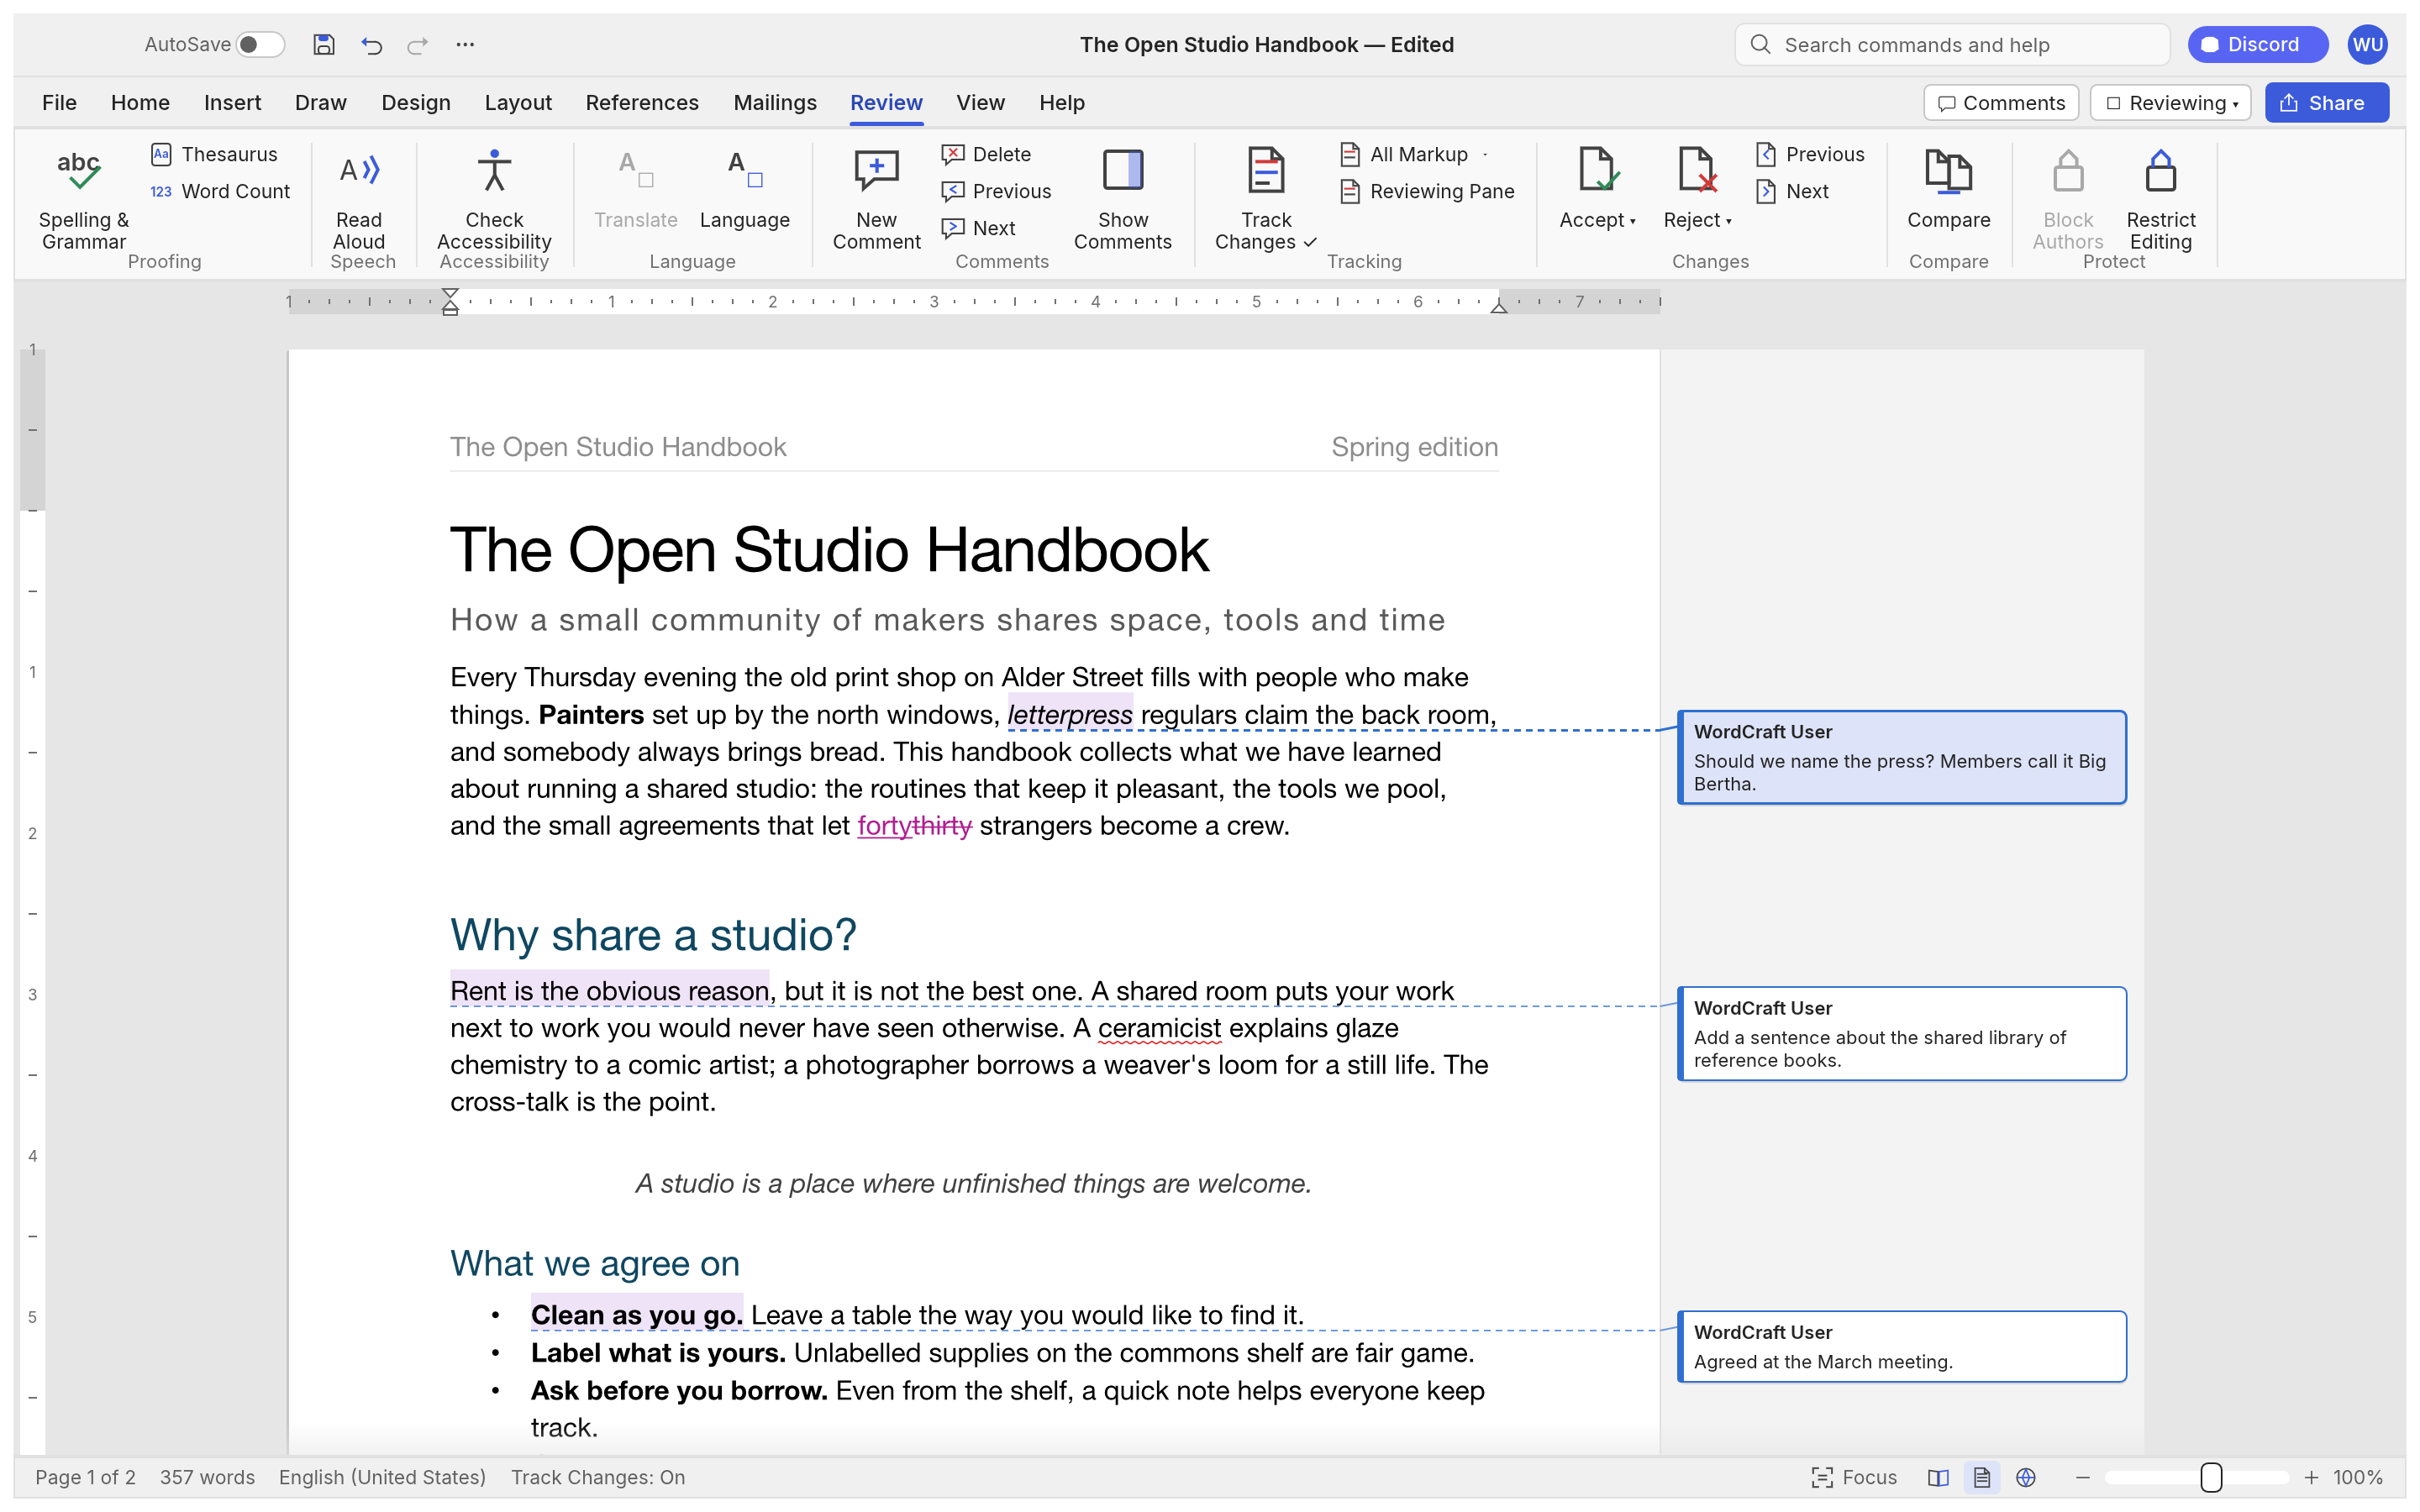The height and width of the screenshot is (1512, 2420).
Task: Open the Language tool
Action: click(744, 190)
